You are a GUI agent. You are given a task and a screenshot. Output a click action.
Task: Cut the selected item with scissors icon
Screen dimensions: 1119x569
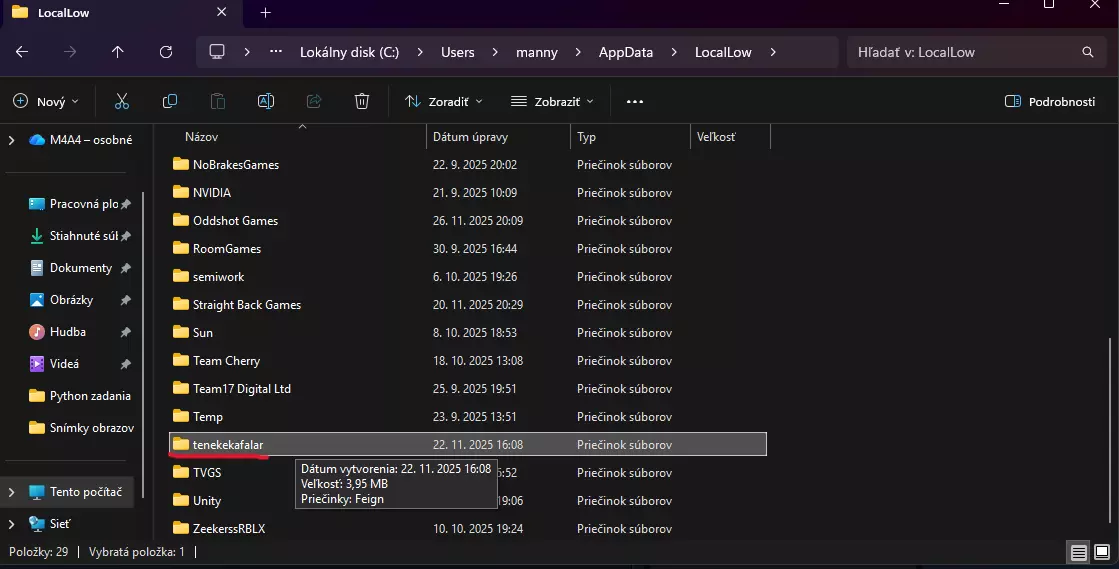tap(122, 101)
